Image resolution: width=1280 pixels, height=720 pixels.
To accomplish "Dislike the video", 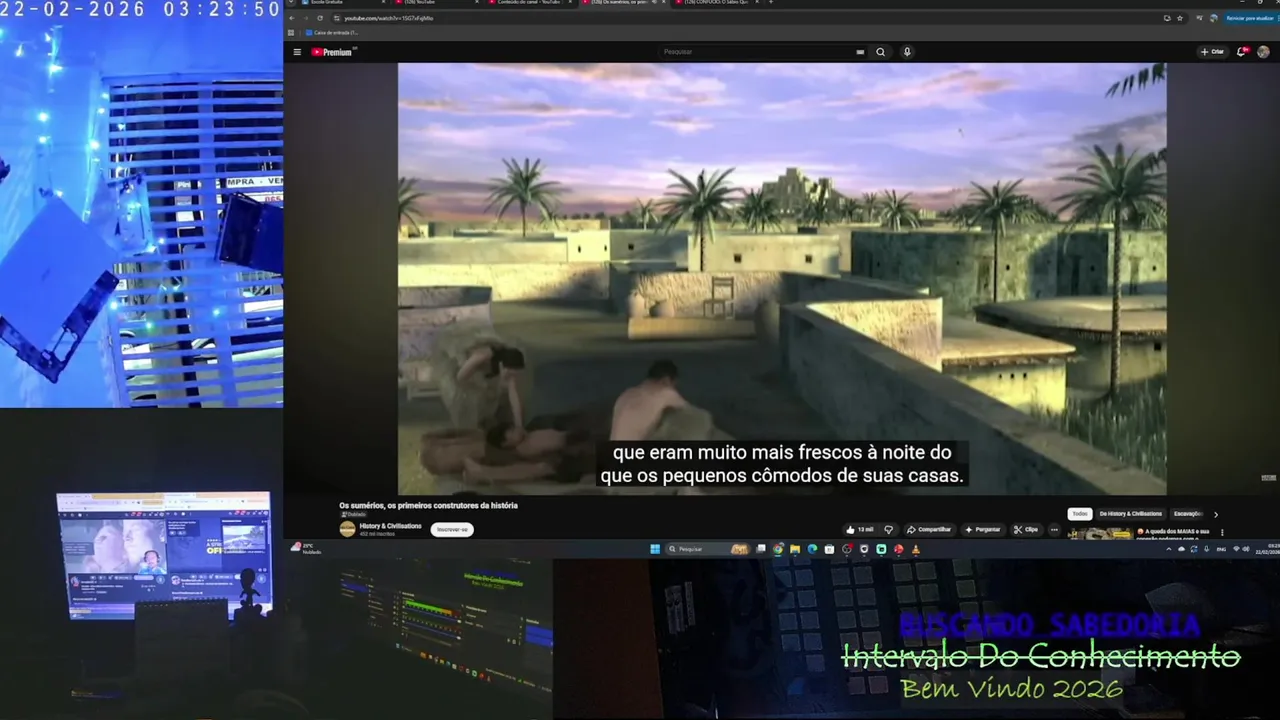I will pyautogui.click(x=888, y=530).
